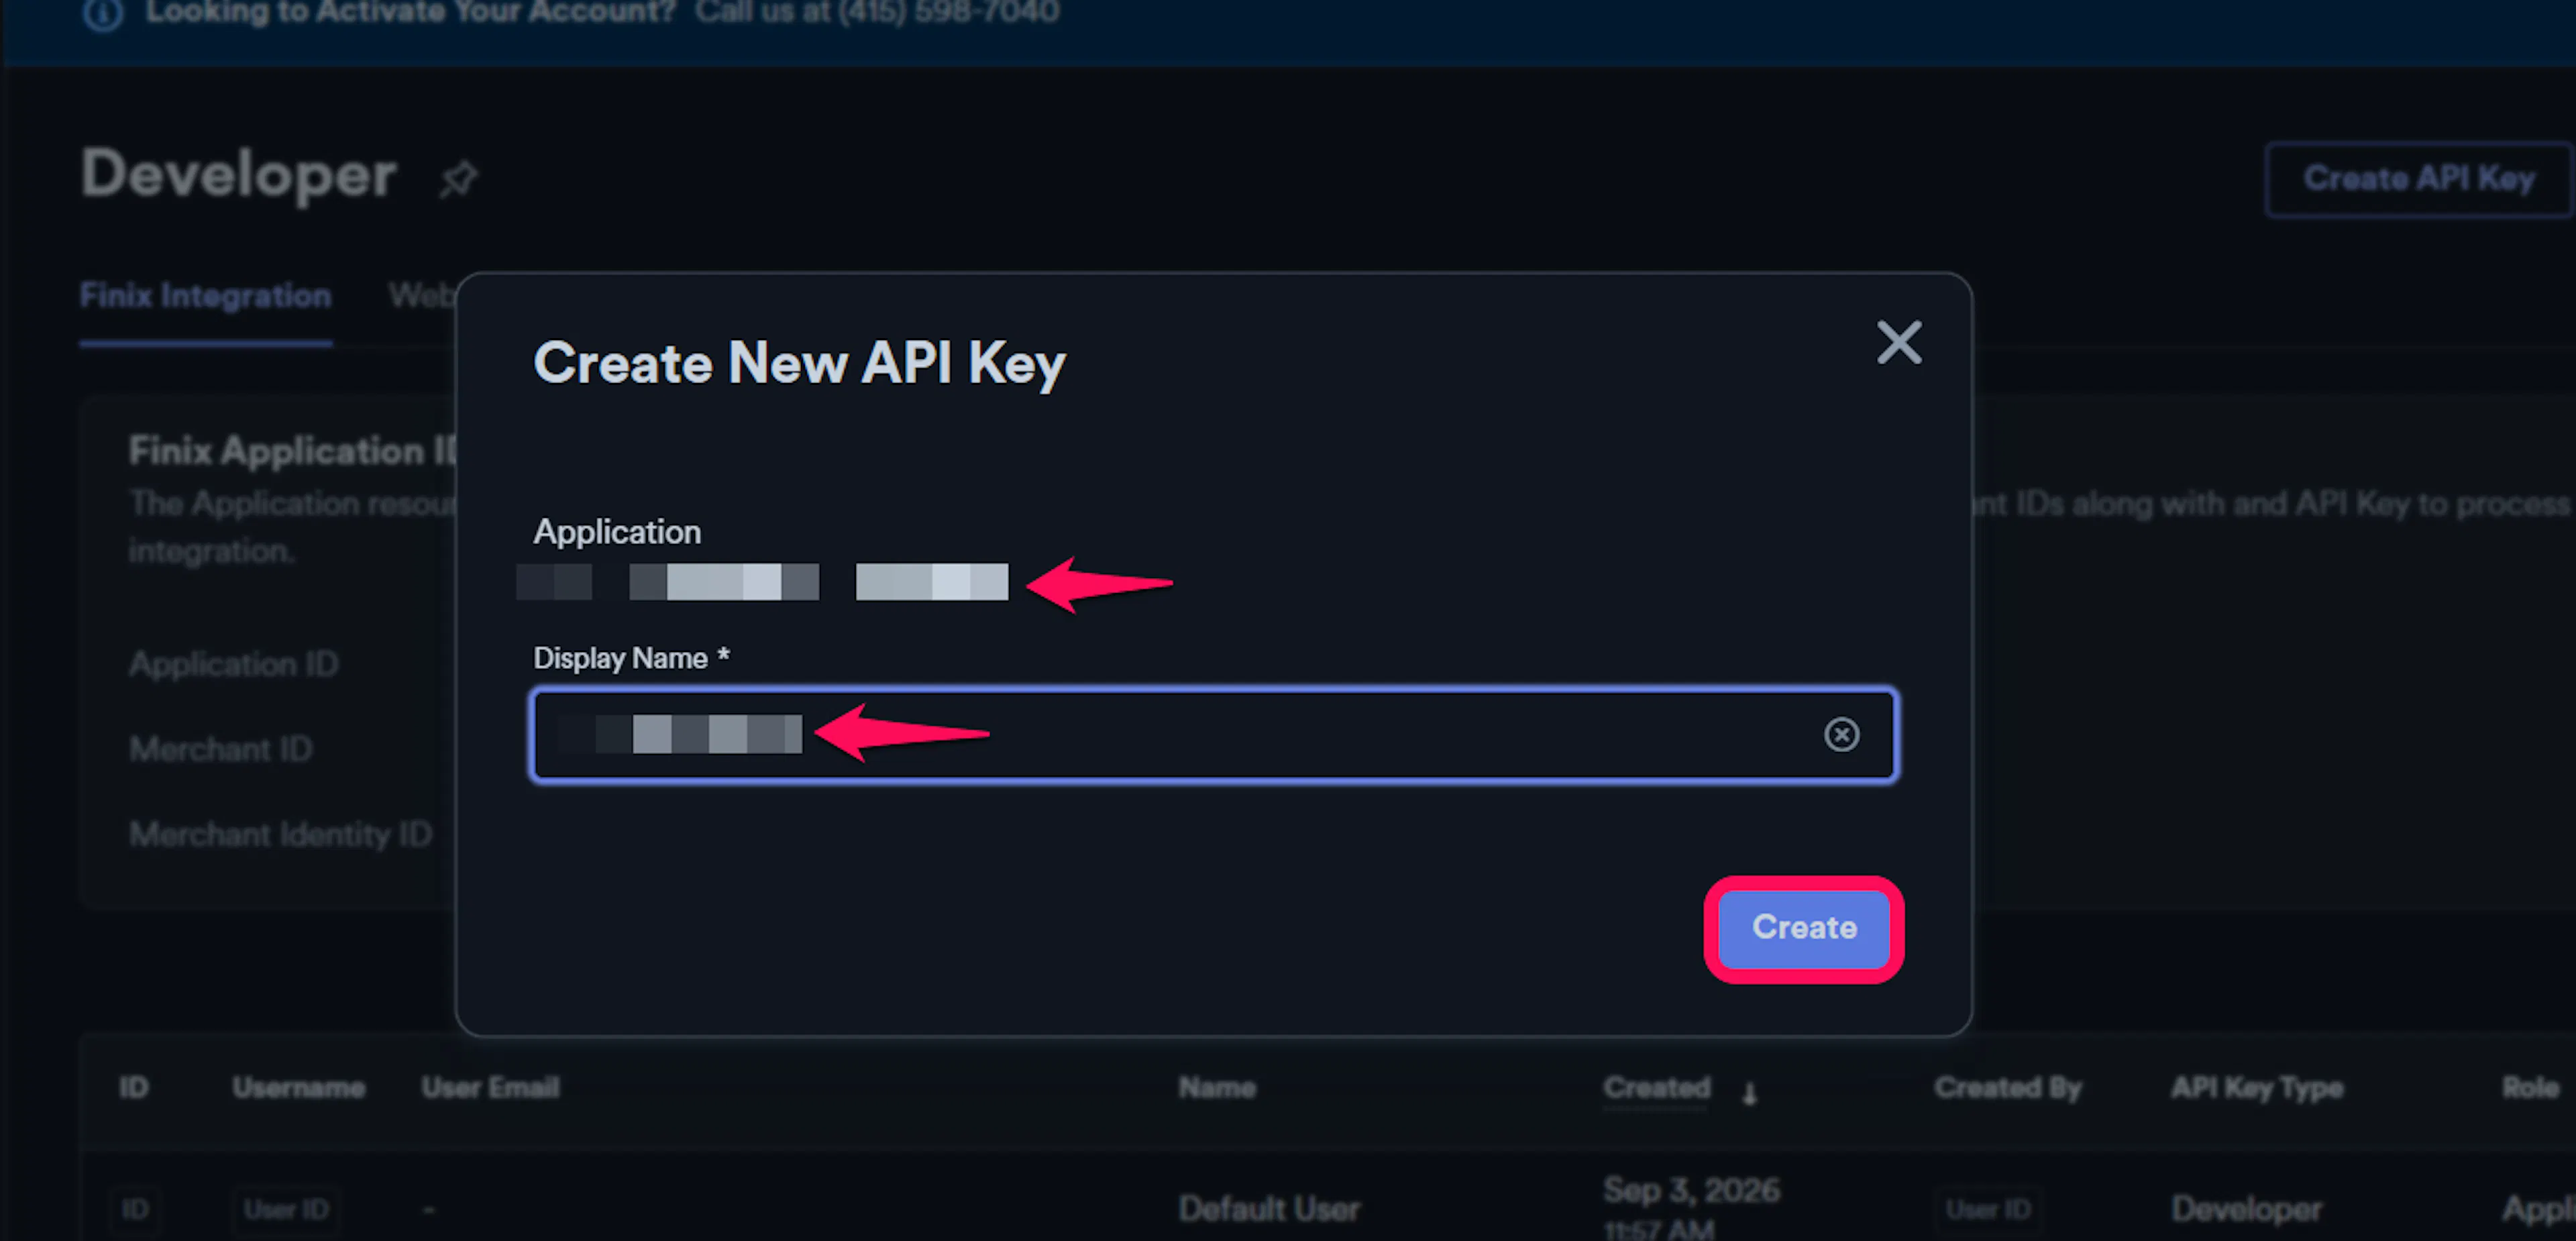
Task: Click the info icon in top banner
Action: click(103, 14)
